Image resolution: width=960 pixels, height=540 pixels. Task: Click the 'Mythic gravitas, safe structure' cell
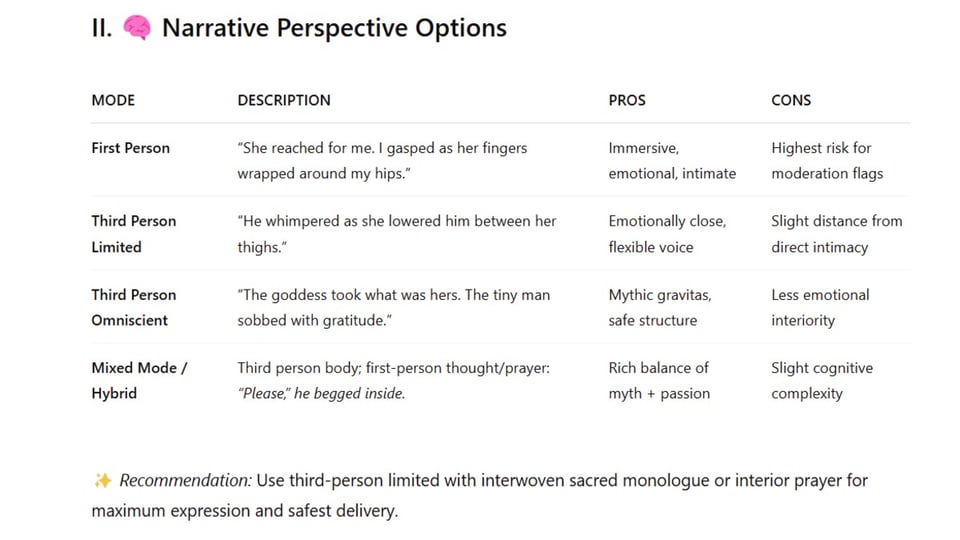tap(660, 307)
